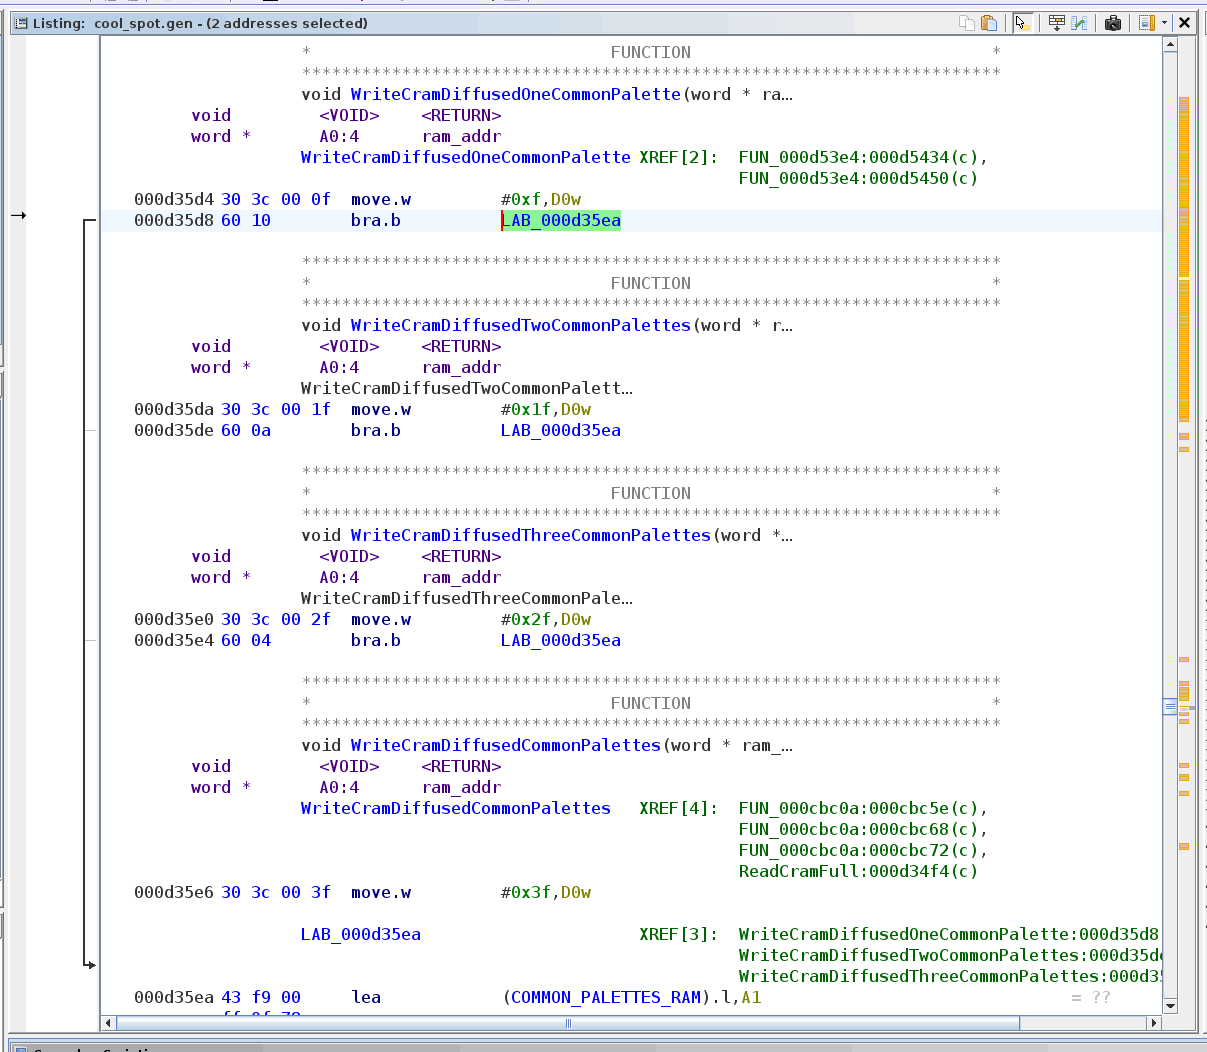This screenshot has width=1207, height=1052.
Task: Open the listing field editor icon
Action: [1056, 23]
